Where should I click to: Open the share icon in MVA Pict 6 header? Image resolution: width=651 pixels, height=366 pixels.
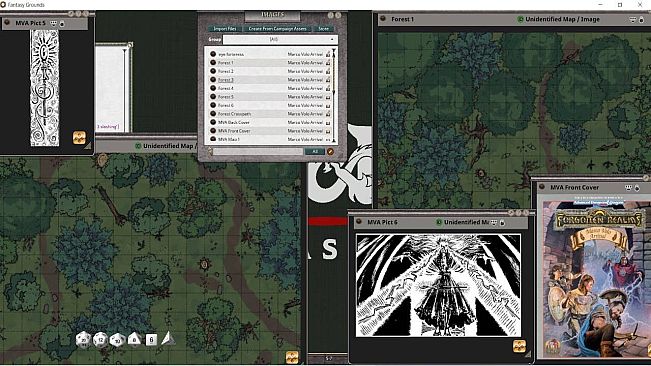494,222
